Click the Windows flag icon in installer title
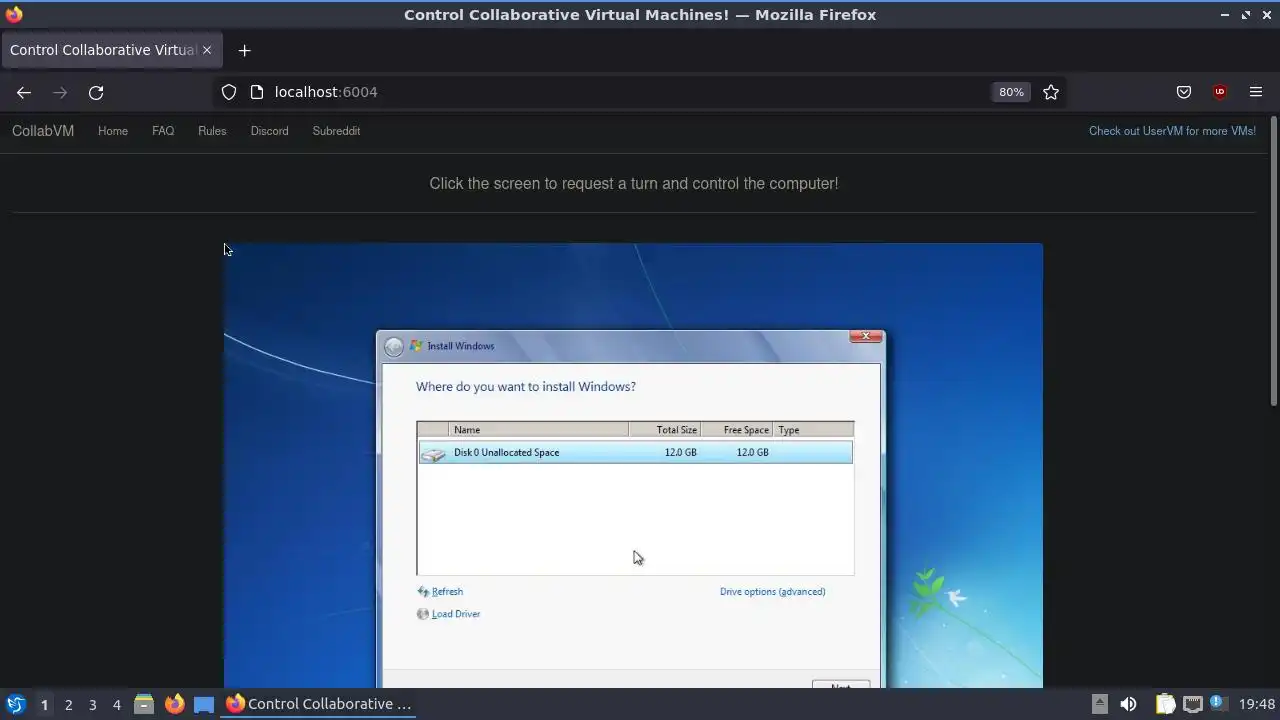The height and width of the screenshot is (720, 1280). (x=416, y=346)
